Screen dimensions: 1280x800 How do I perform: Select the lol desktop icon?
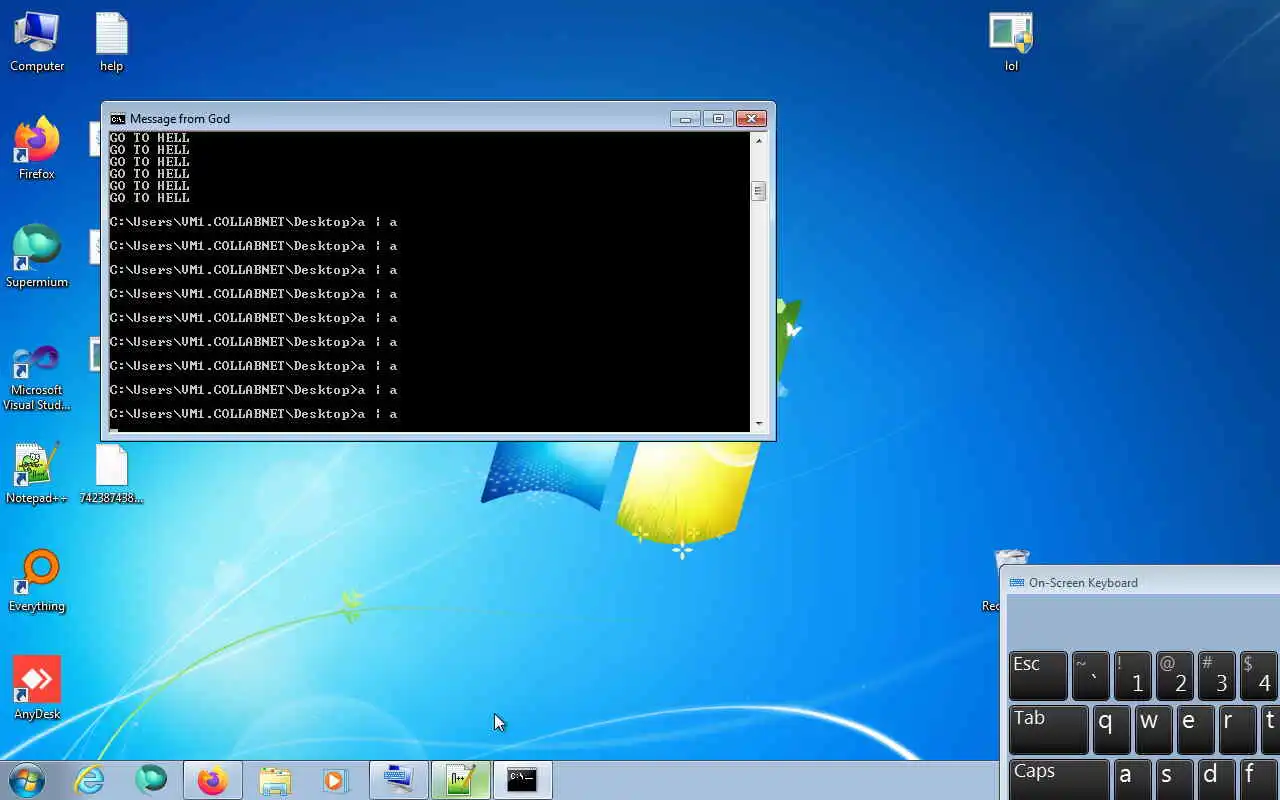[1011, 43]
